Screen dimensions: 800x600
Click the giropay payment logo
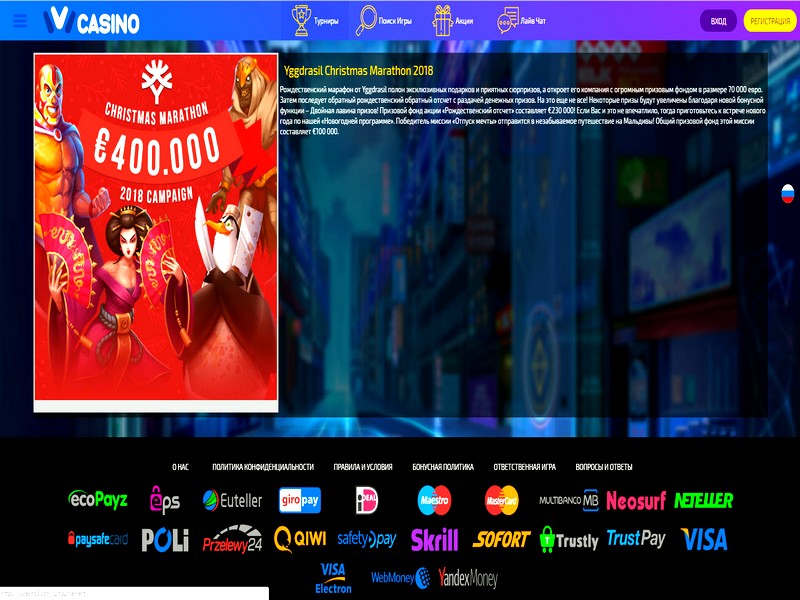pos(300,500)
